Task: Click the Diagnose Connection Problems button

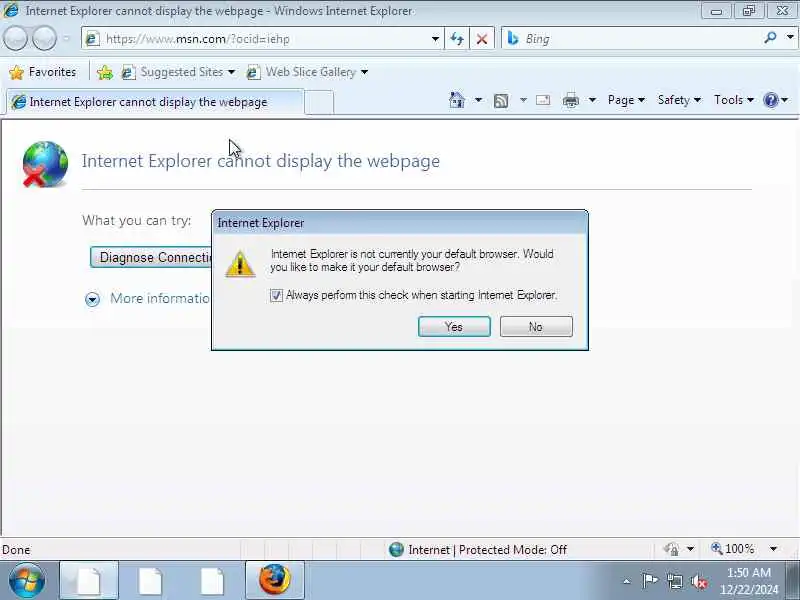Action: coord(152,257)
